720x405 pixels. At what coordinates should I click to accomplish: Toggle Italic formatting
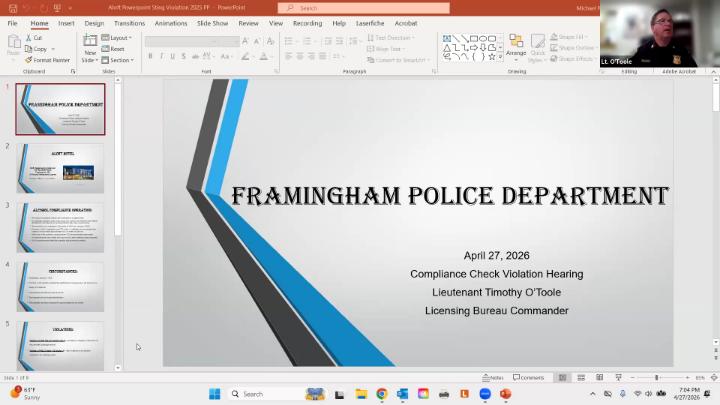point(161,56)
